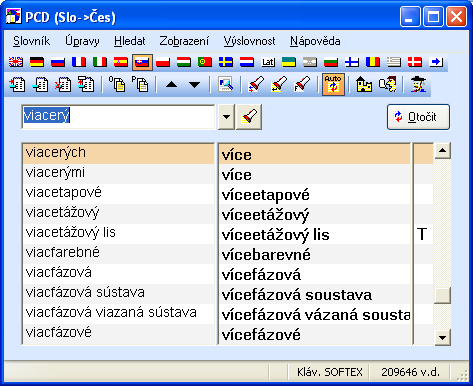Select the 'viacerými' entry
Screen dimensions: 473x386
click(118, 173)
